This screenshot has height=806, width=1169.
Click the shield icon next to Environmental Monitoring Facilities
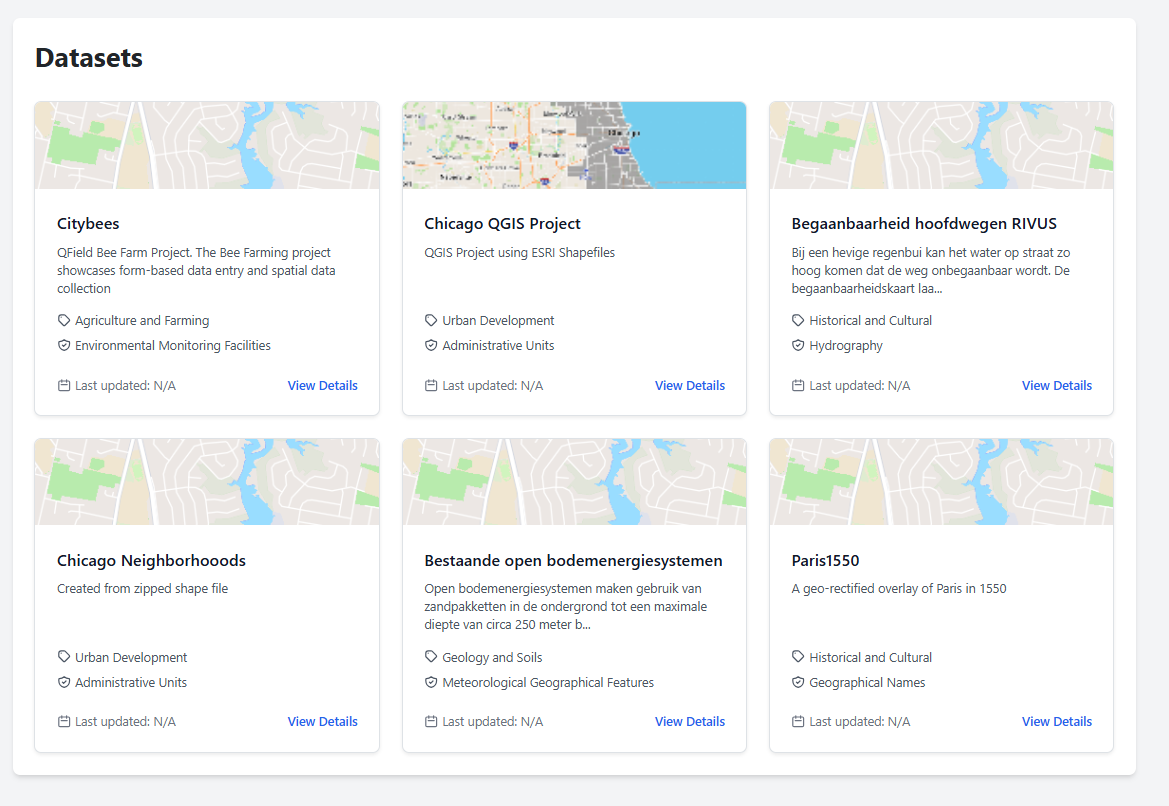(x=64, y=346)
